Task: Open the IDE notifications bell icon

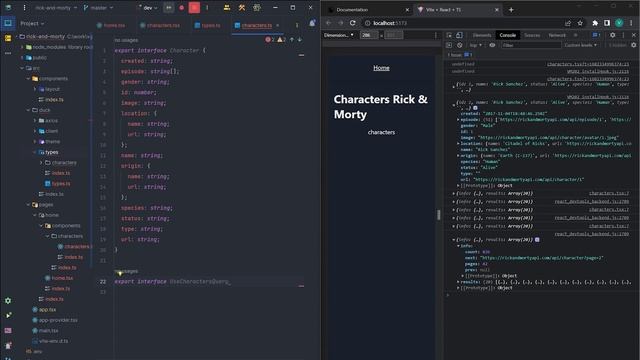Action: [312, 23]
